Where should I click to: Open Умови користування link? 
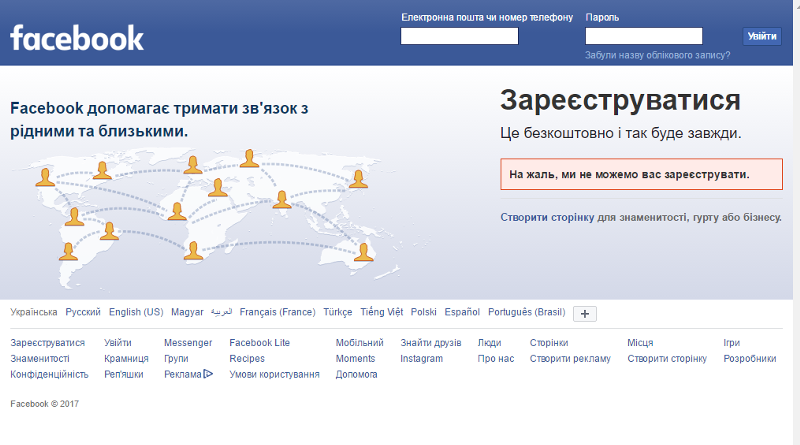point(274,375)
